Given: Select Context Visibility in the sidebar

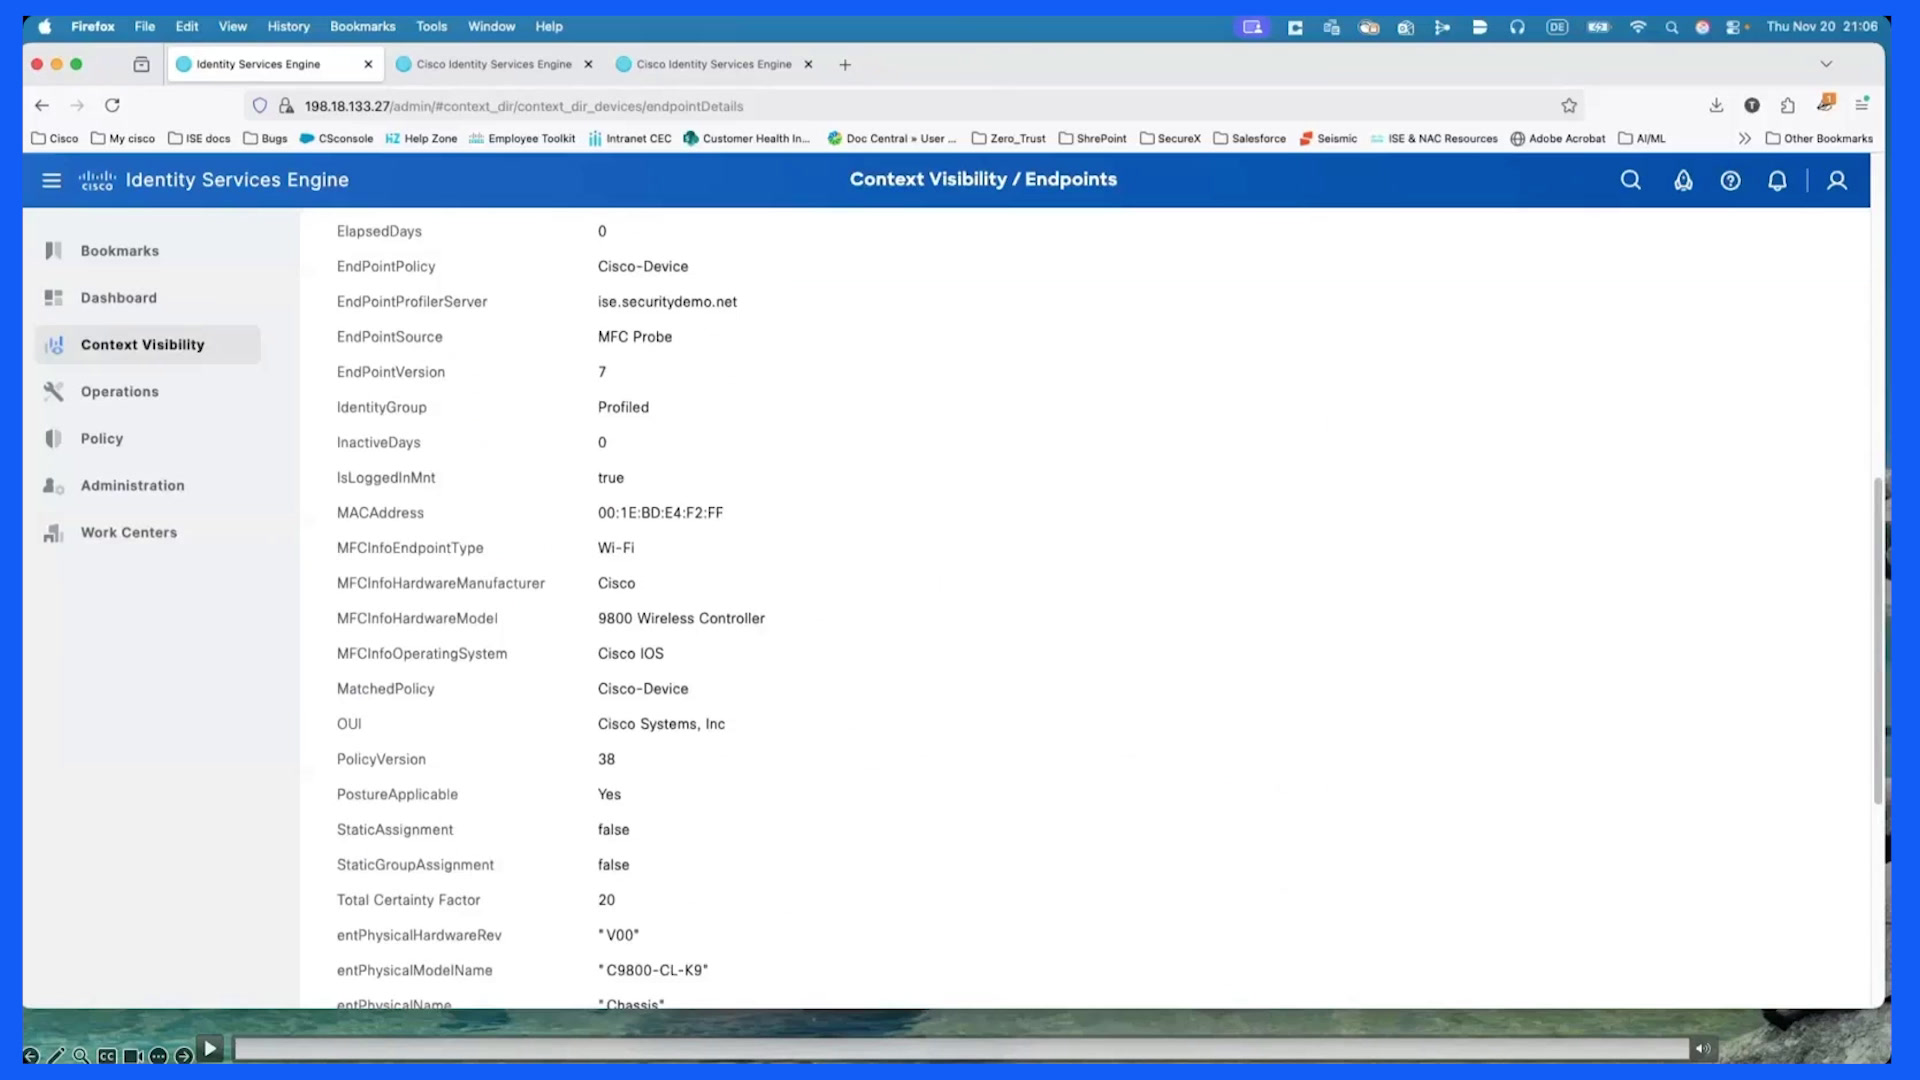Looking at the screenshot, I should pyautogui.click(x=148, y=345).
